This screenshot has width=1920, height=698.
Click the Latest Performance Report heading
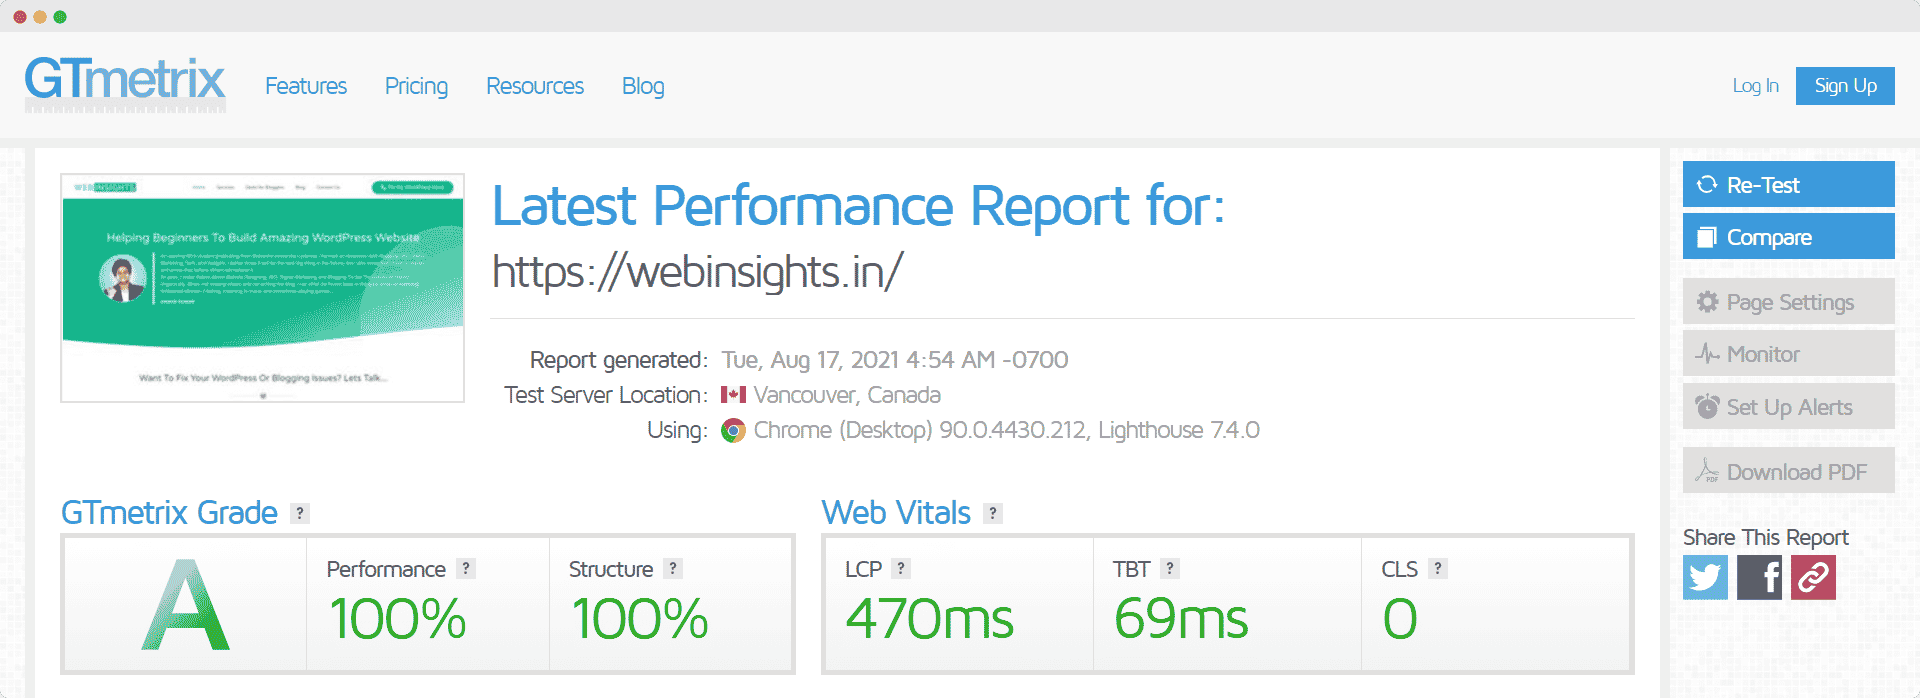click(858, 206)
